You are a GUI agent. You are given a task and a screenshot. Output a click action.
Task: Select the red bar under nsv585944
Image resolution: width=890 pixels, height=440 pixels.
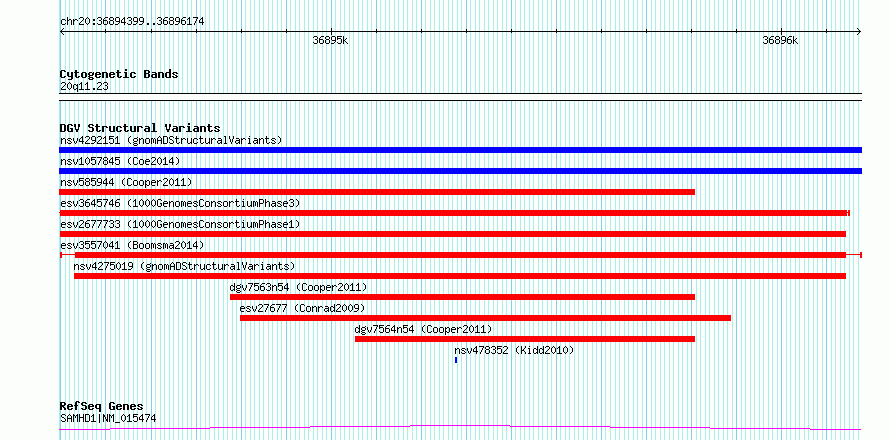377,192
